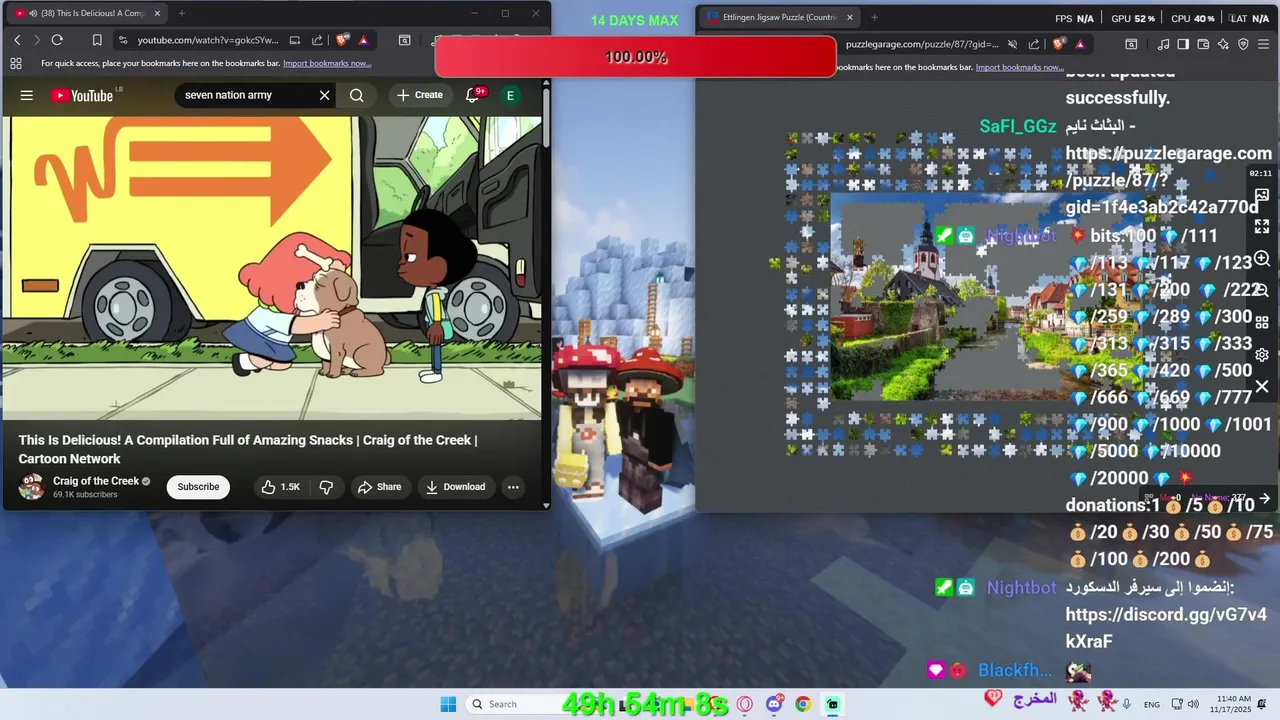
Task: Open the Windows Start menu
Action: point(447,704)
